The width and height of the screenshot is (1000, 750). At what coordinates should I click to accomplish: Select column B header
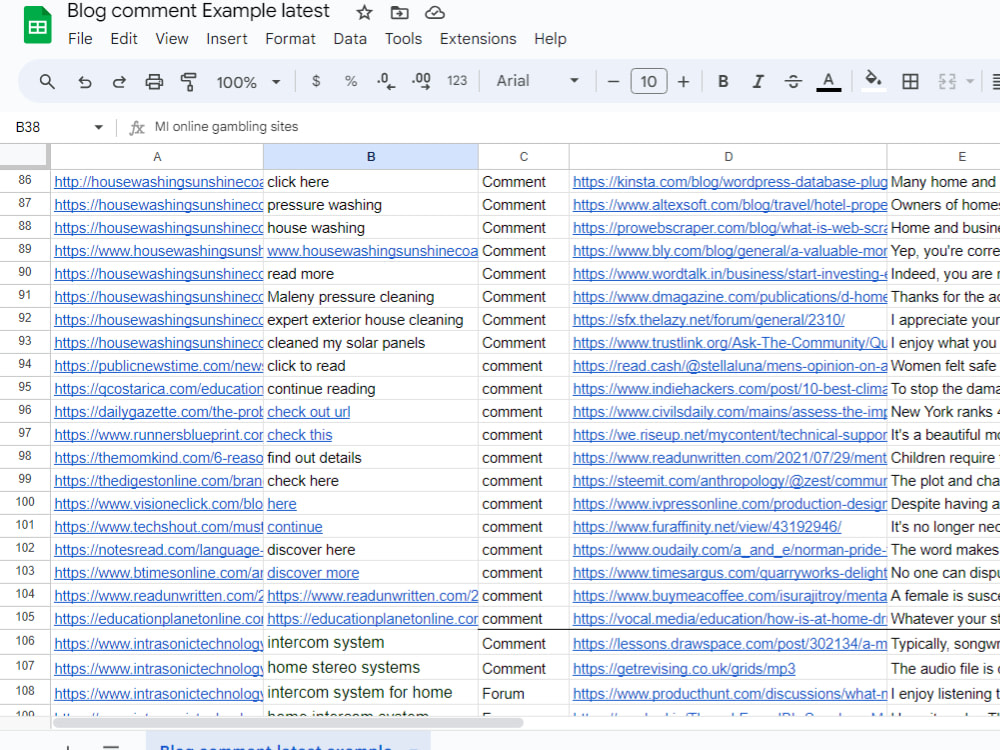click(371, 157)
